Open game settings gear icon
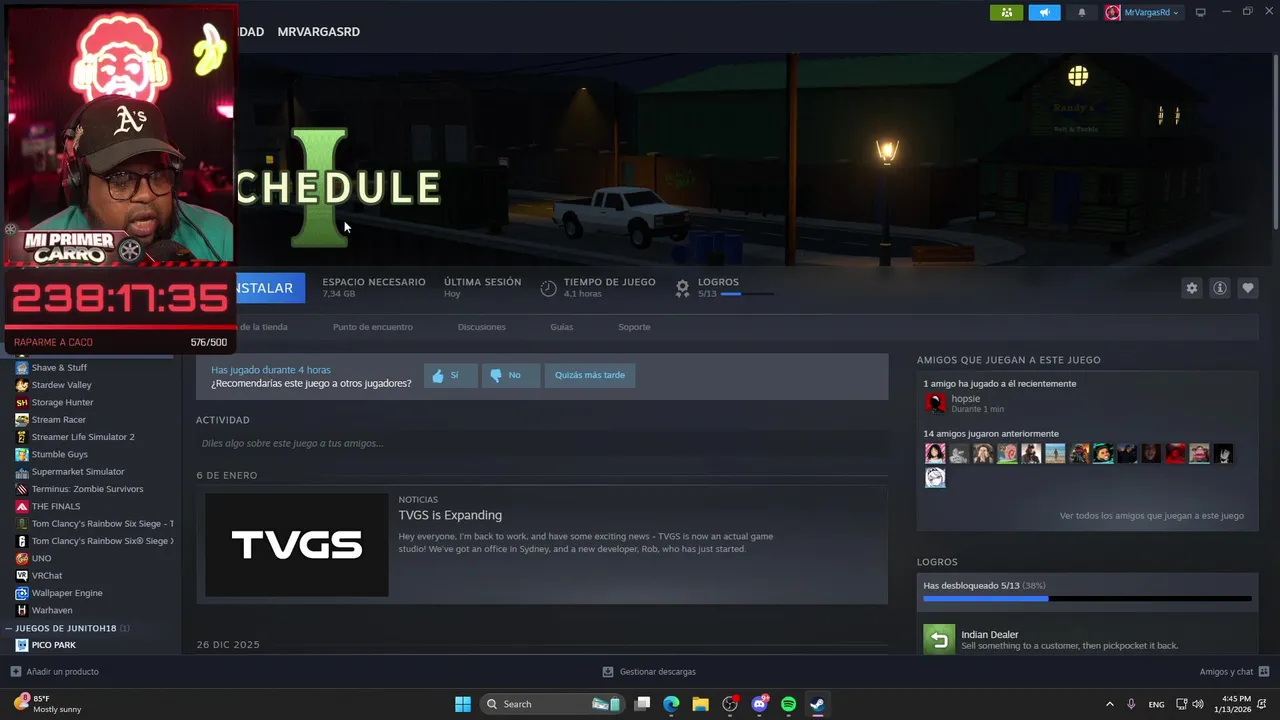Image resolution: width=1280 pixels, height=720 pixels. tap(1191, 288)
